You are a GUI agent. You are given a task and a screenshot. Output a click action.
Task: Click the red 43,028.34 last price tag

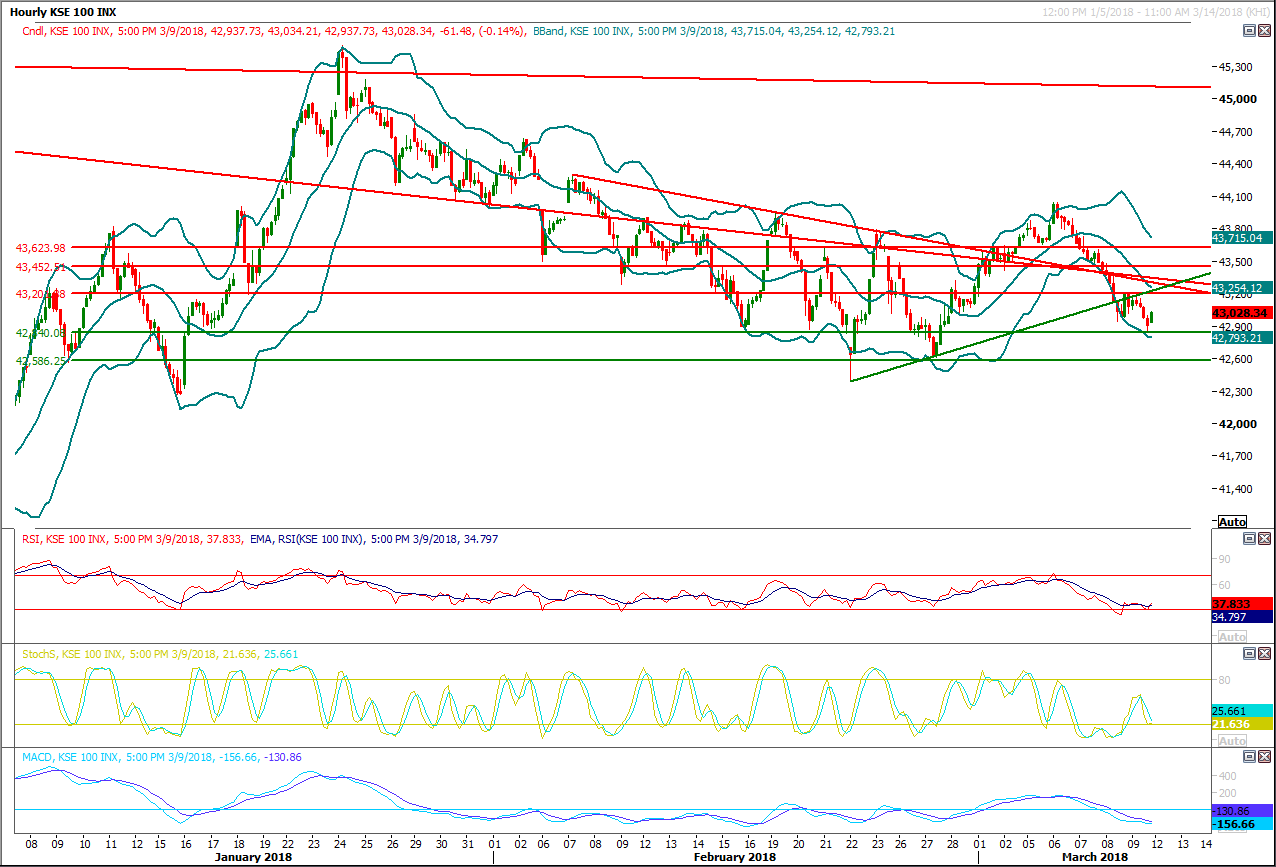(1240, 313)
